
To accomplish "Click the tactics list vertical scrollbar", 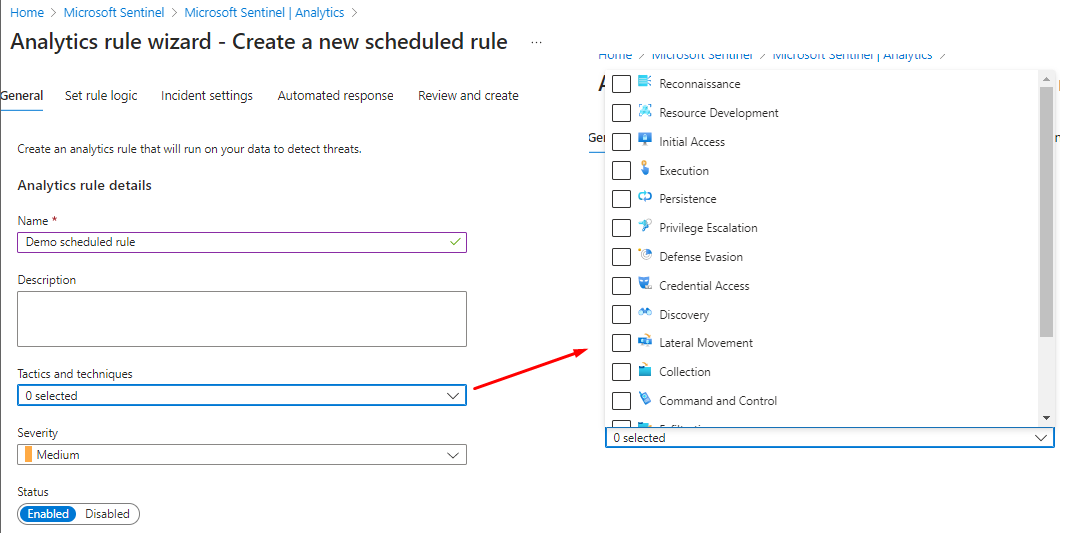I will click(1046, 210).
